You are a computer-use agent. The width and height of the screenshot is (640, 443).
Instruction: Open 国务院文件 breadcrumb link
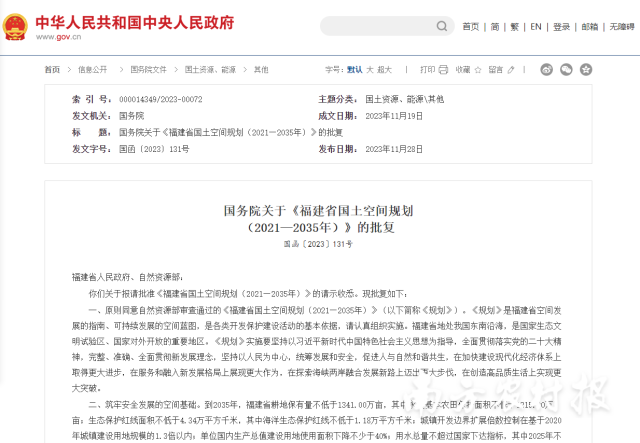tap(149, 70)
